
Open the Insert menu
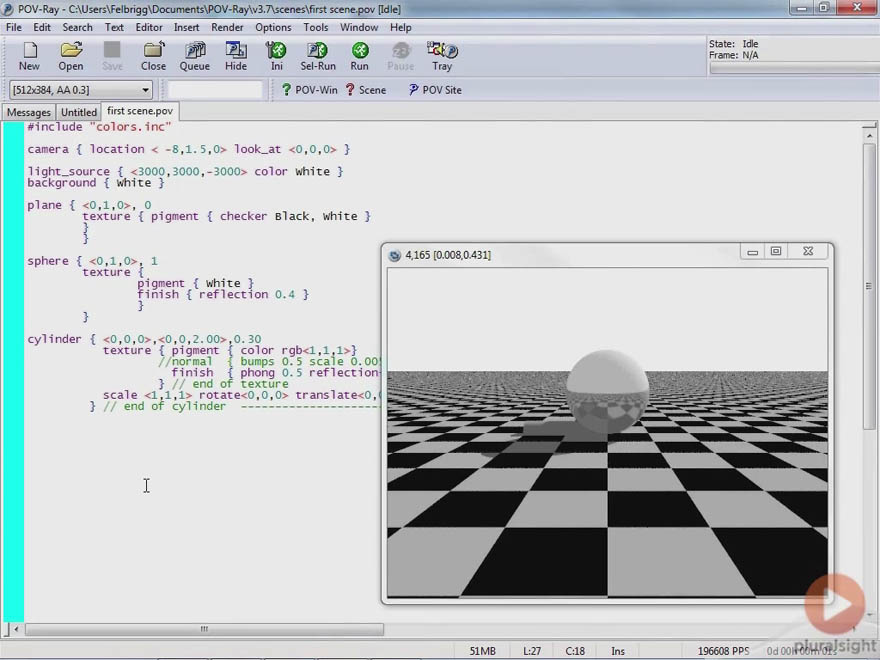186,27
